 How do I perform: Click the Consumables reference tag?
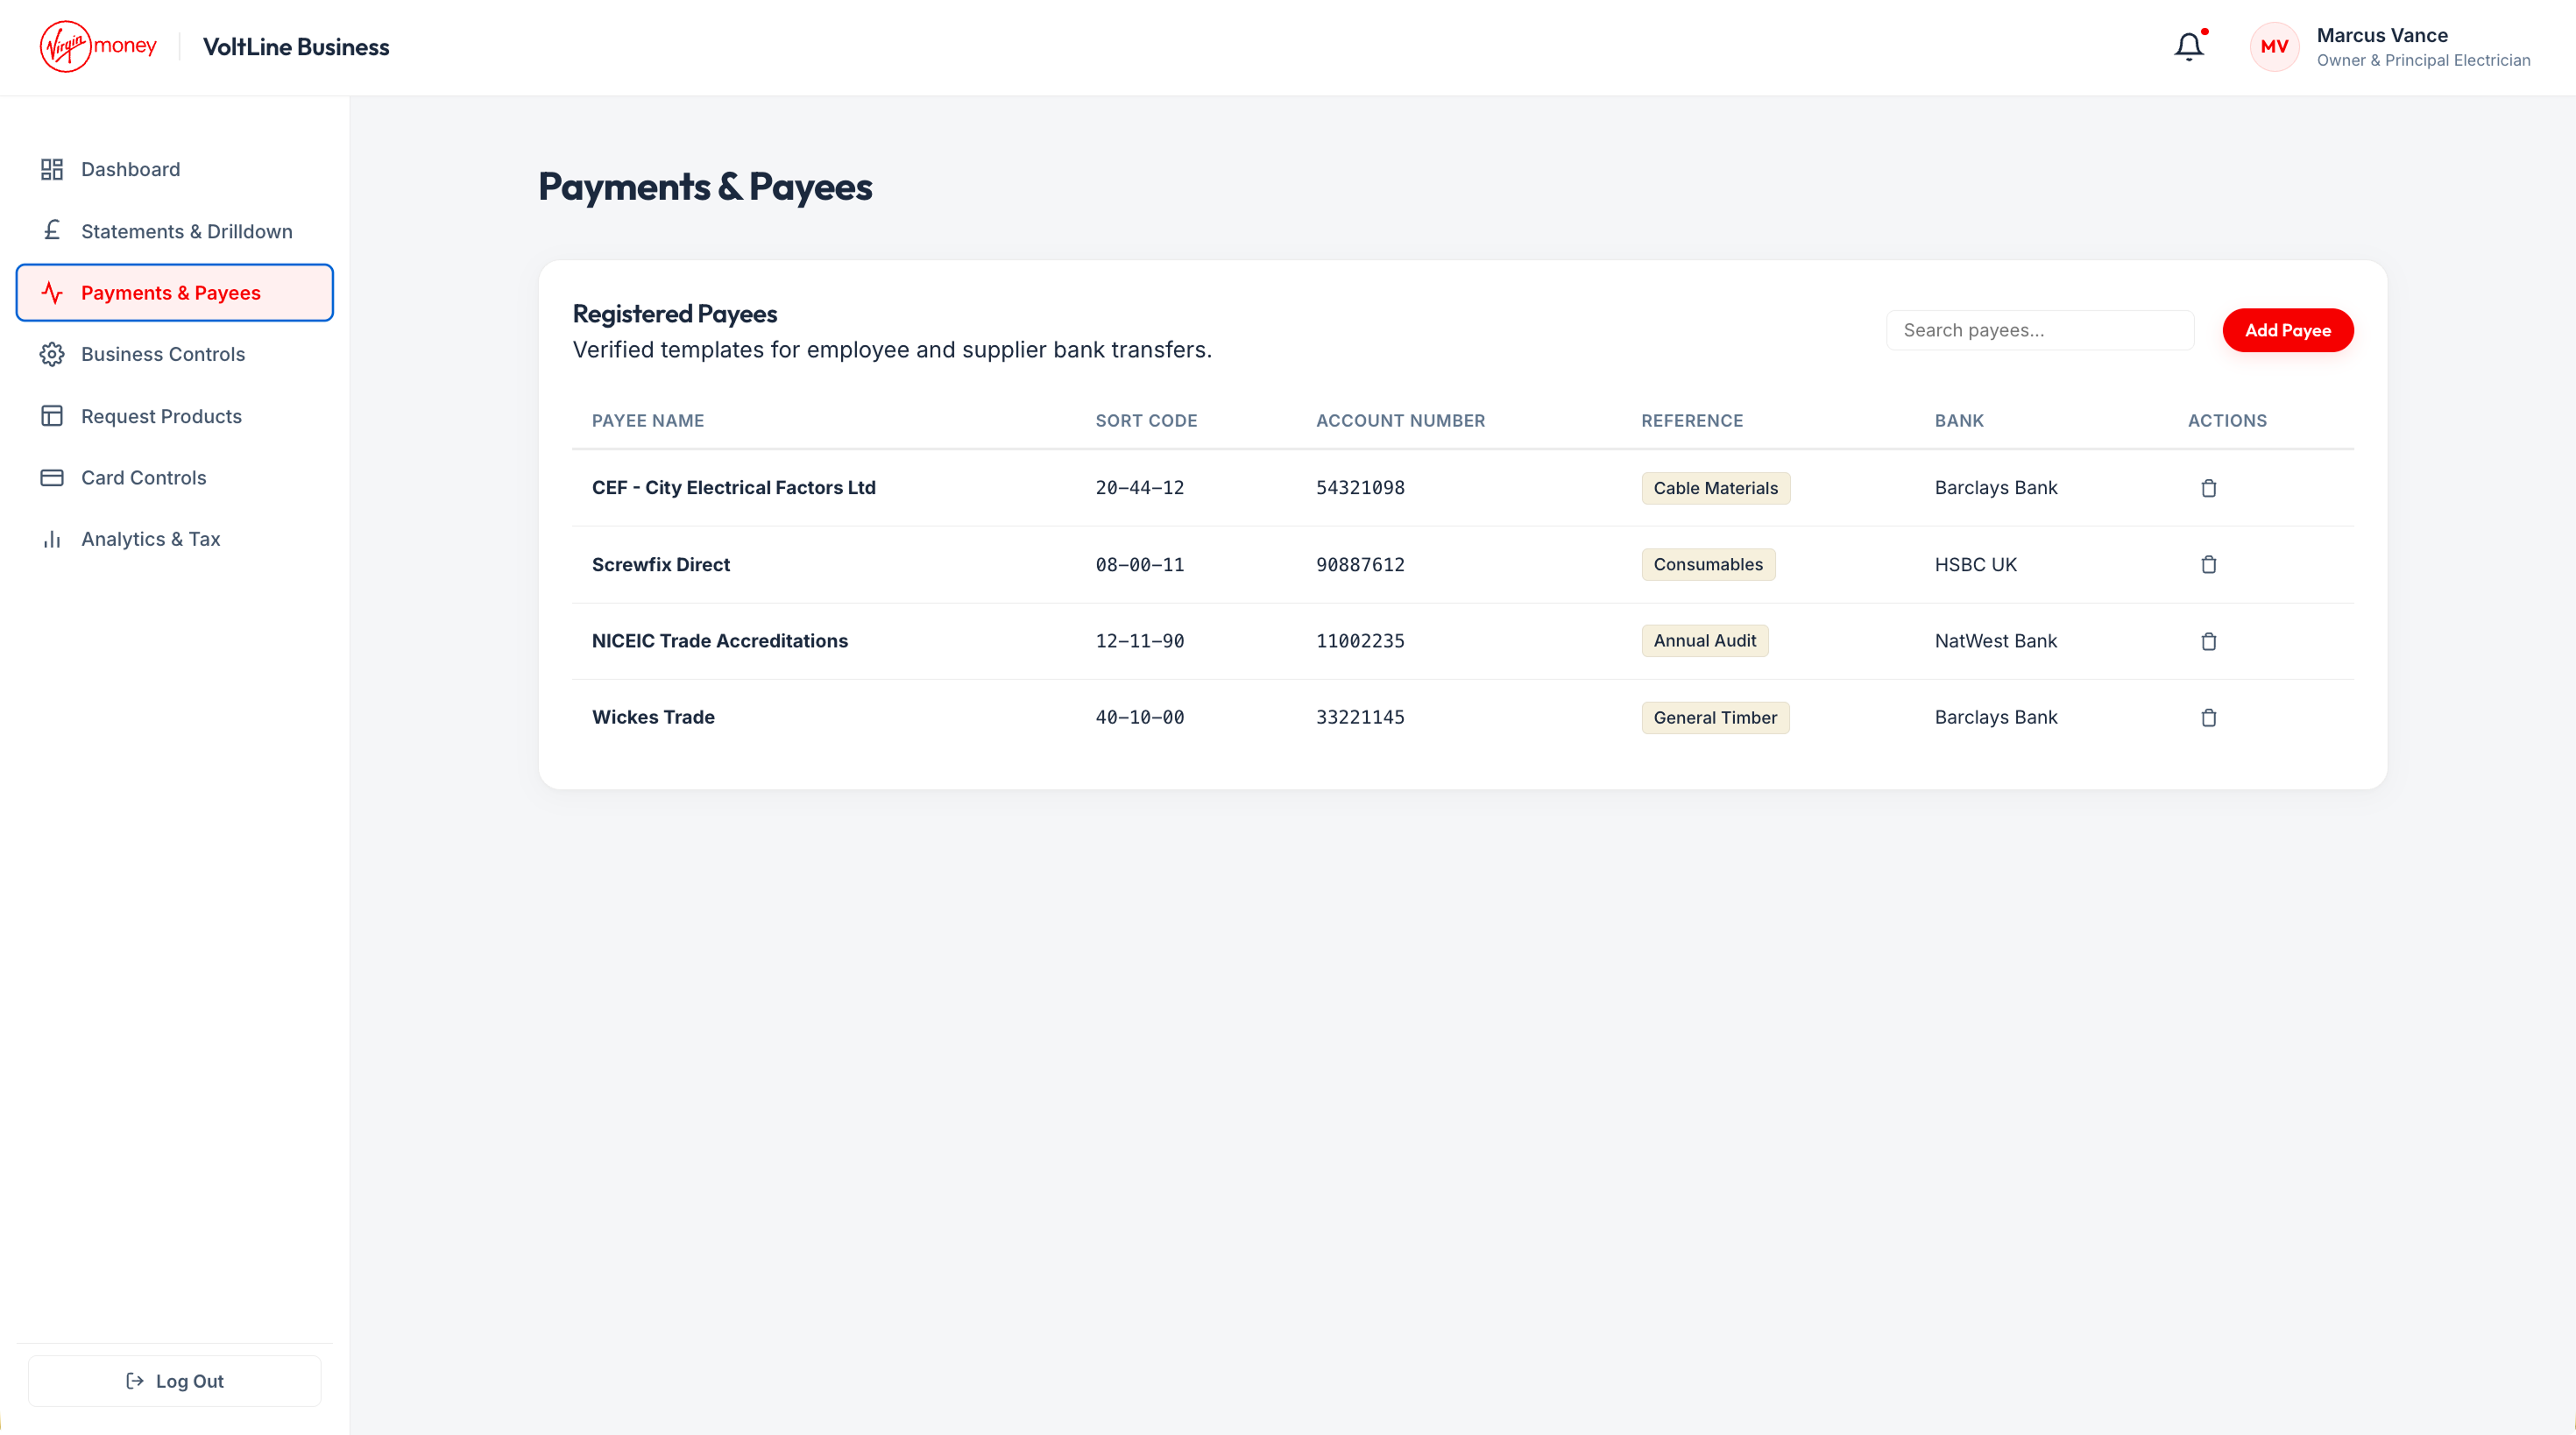pyautogui.click(x=1707, y=565)
